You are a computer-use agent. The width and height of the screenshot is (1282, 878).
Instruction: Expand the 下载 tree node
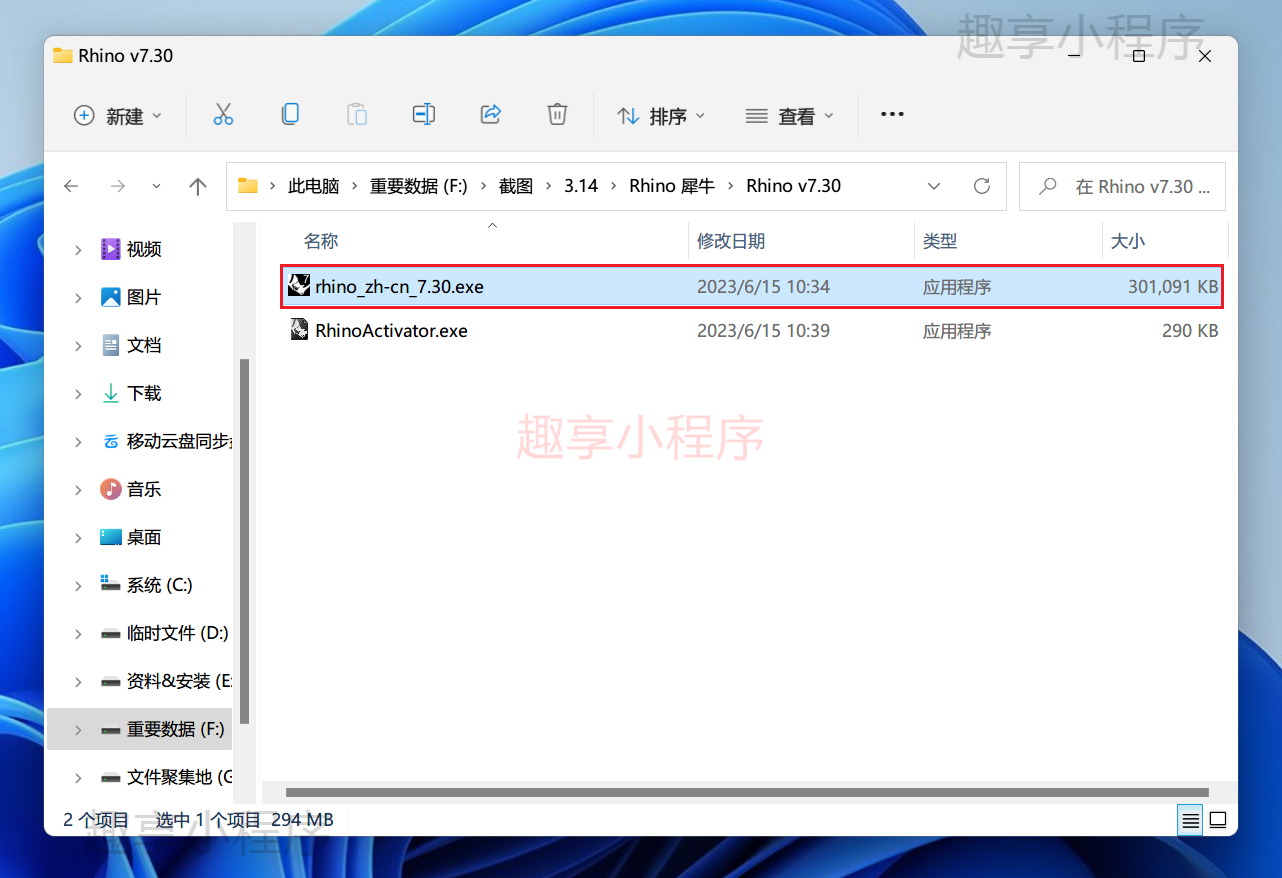pyautogui.click(x=78, y=393)
